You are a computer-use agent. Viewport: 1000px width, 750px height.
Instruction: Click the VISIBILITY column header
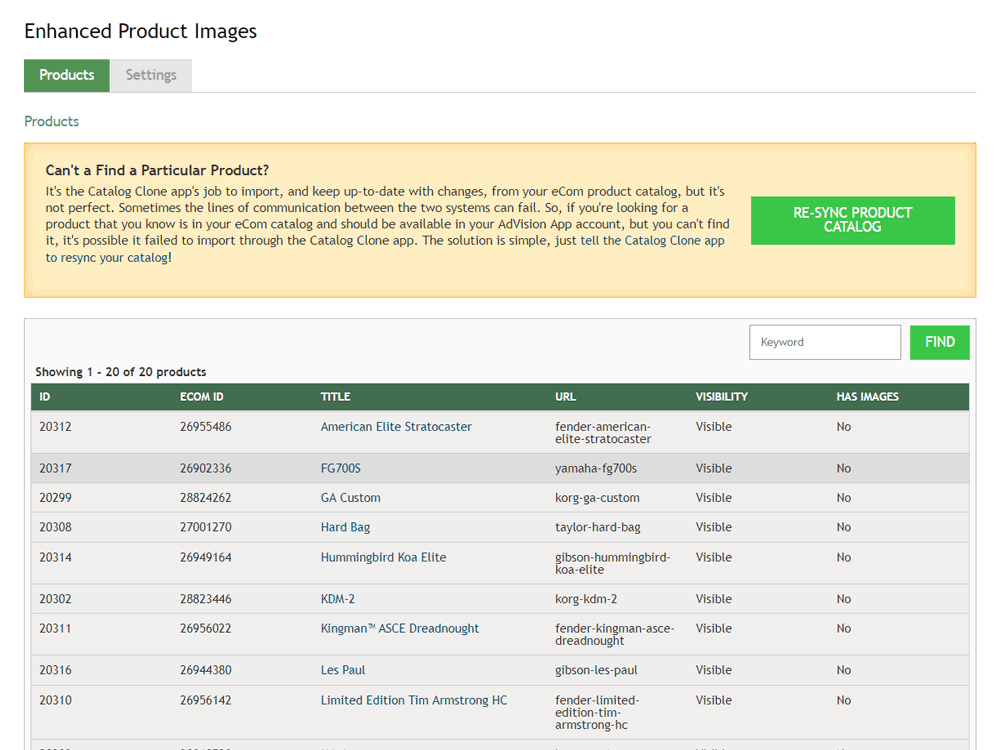(721, 397)
